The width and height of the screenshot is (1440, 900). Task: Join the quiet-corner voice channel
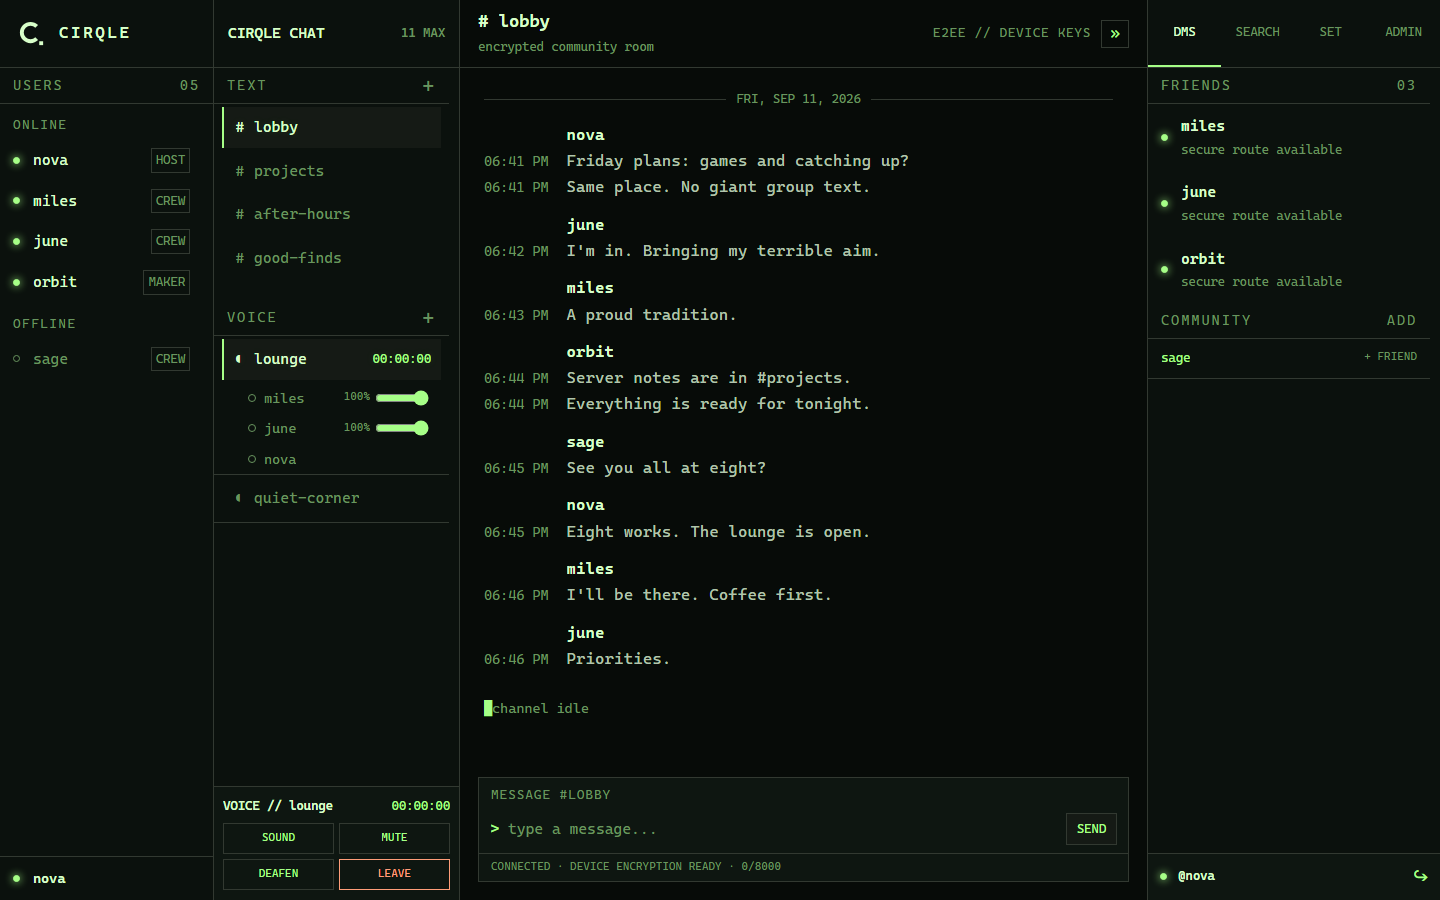[x=331, y=498]
